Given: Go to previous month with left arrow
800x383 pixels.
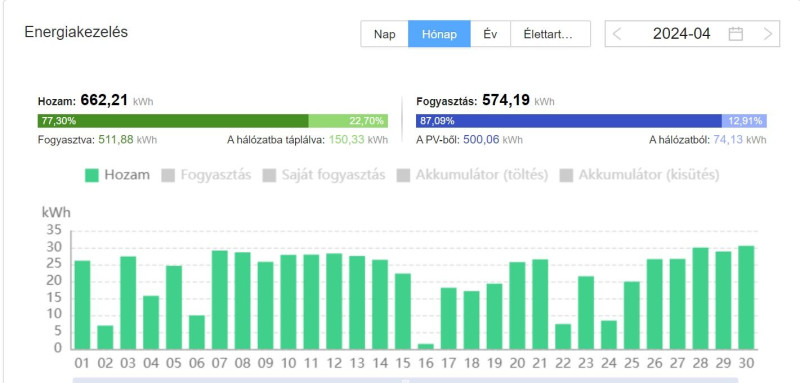Looking at the screenshot, I should (617, 34).
